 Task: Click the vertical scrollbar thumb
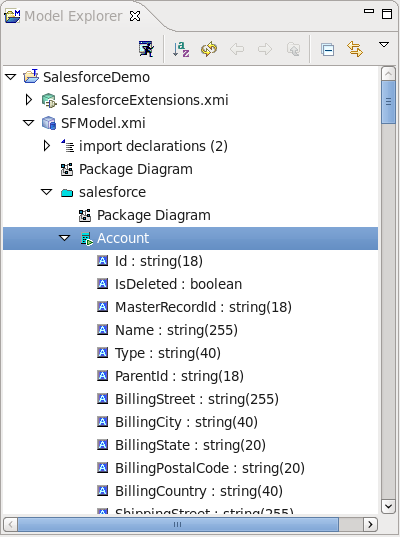[388, 102]
